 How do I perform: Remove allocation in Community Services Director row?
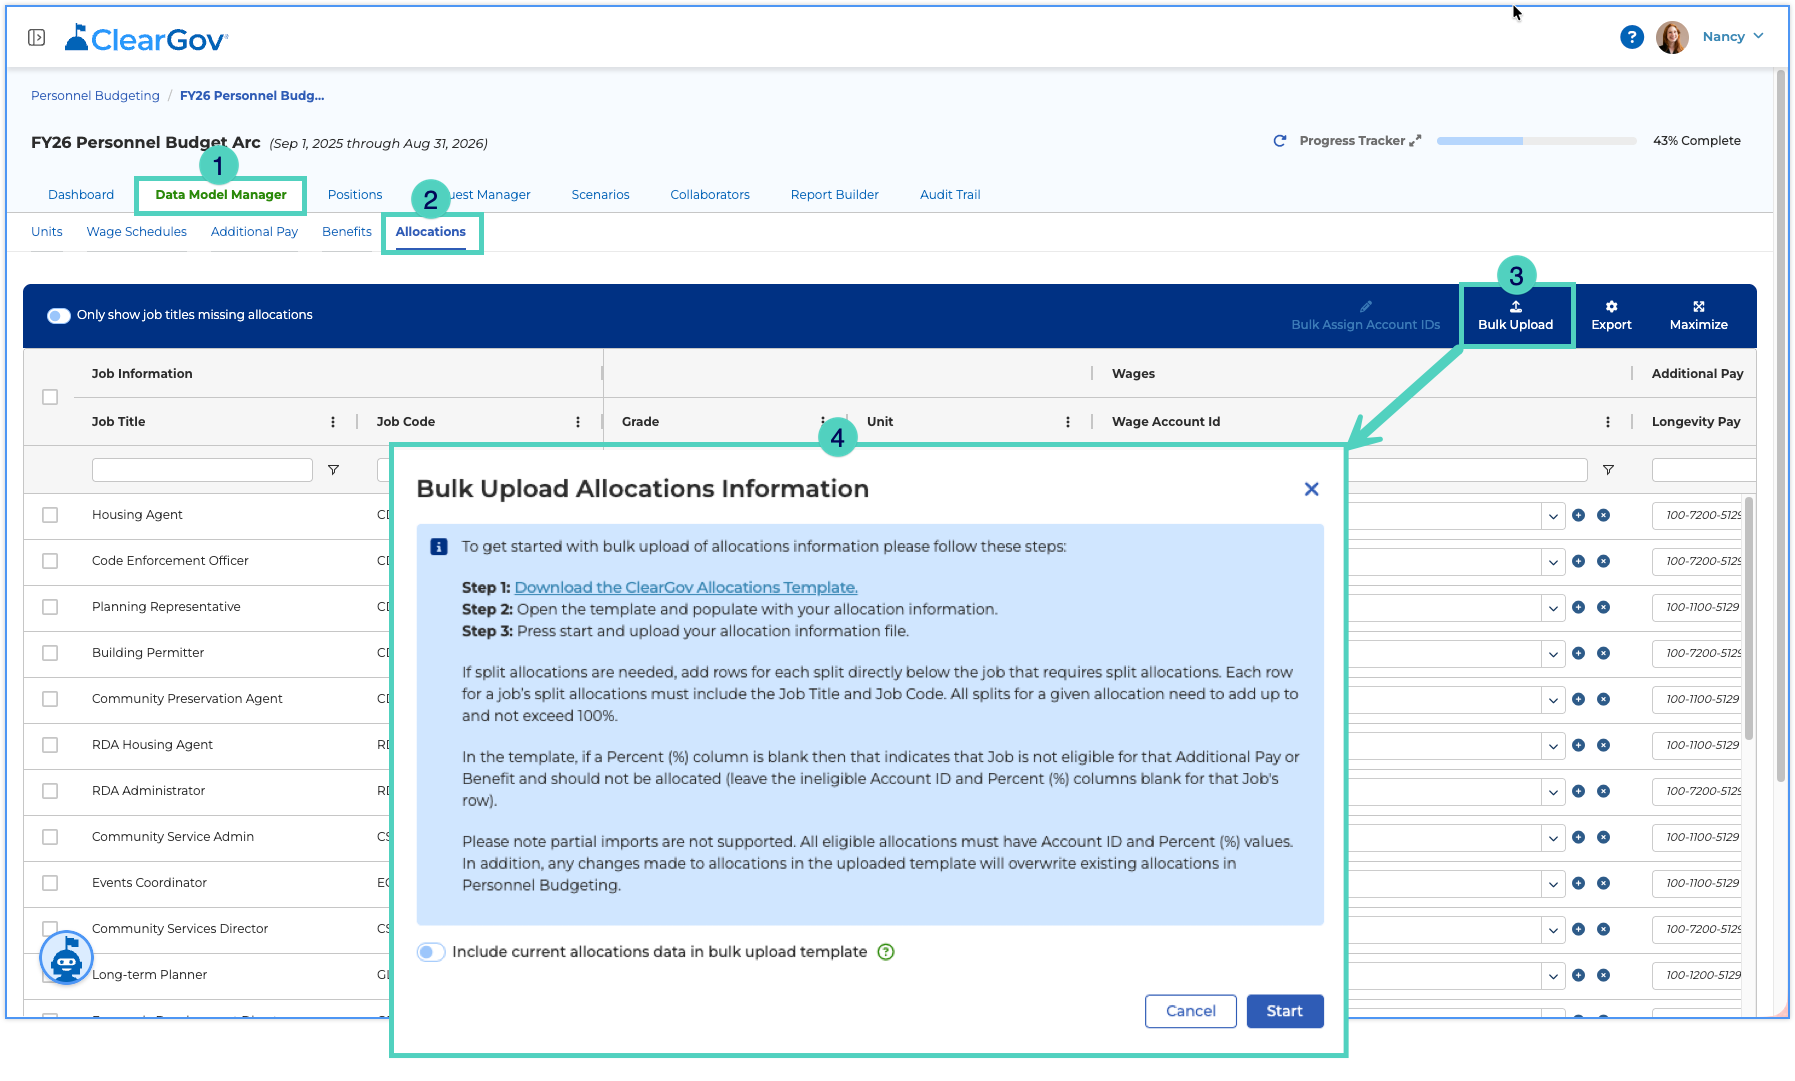1603,929
